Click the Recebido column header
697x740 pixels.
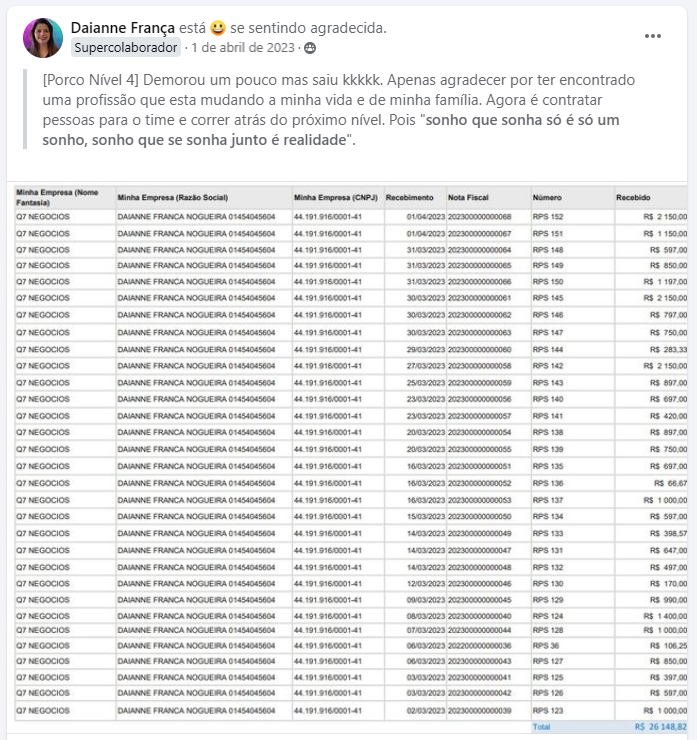[x=633, y=198]
